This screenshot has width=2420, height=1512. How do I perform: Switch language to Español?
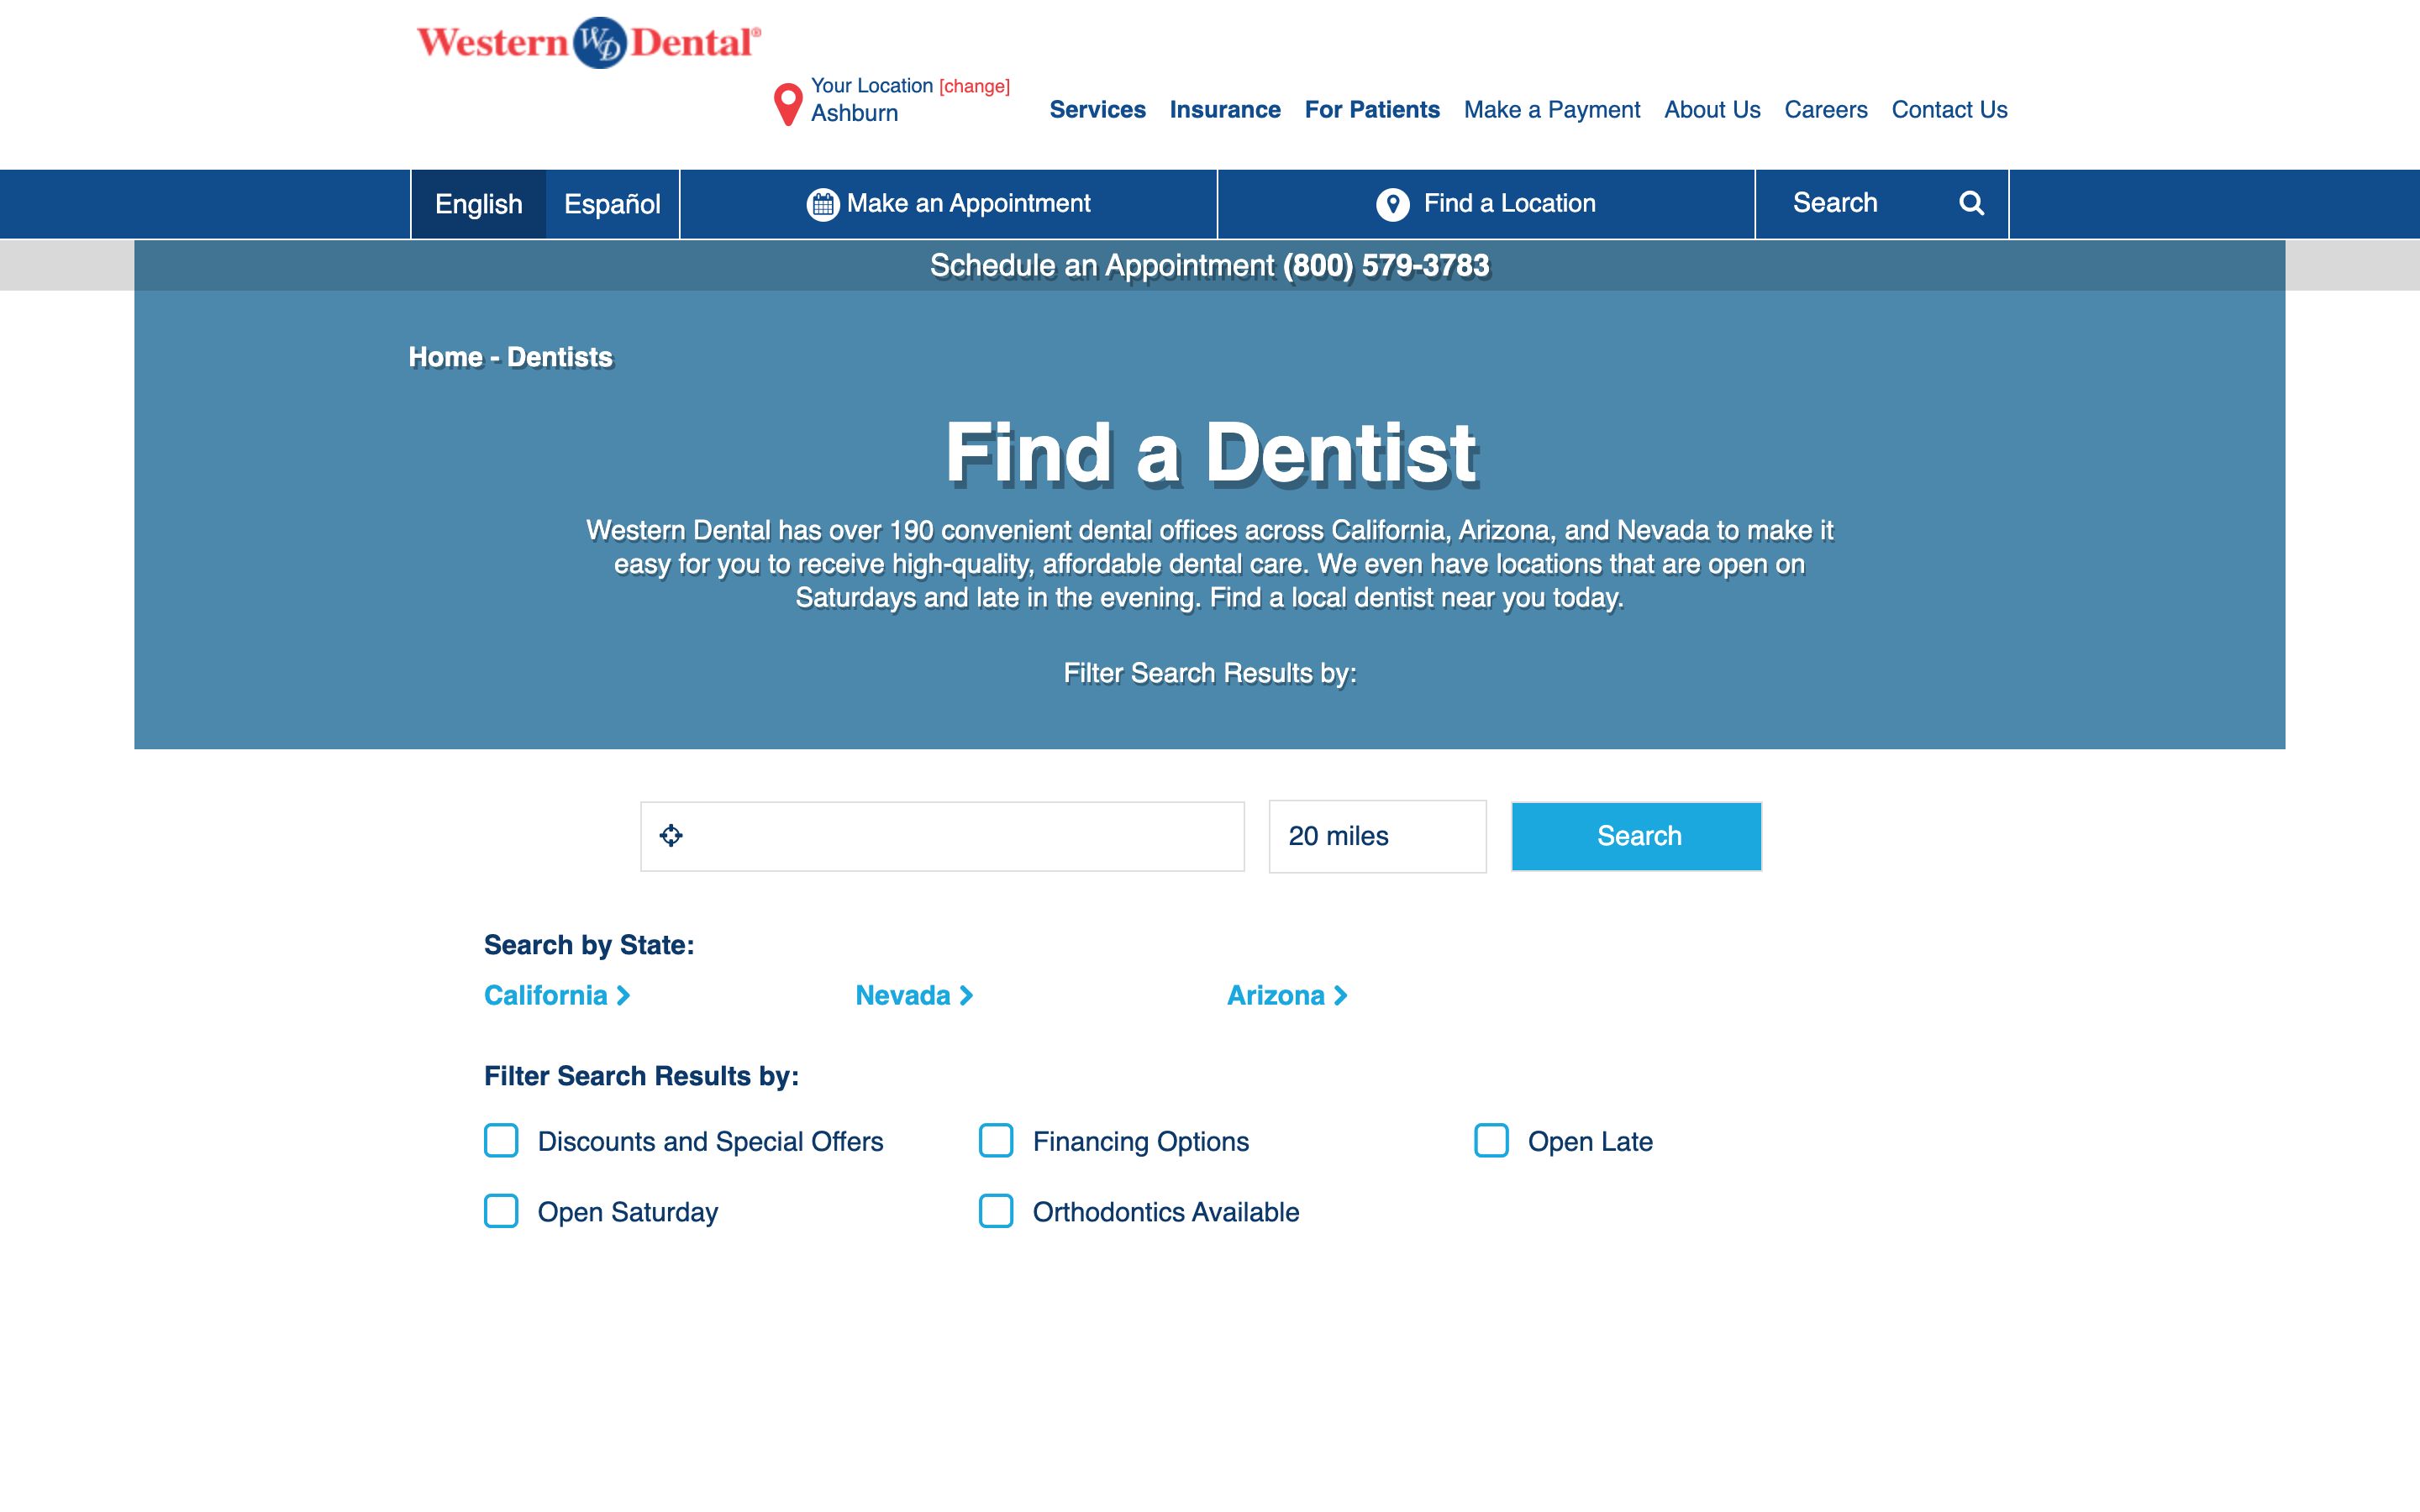(612, 204)
